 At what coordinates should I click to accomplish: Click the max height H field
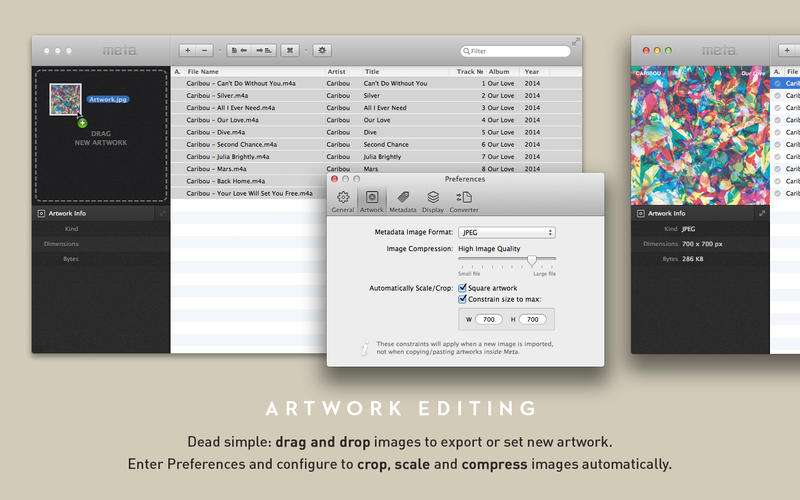pyautogui.click(x=533, y=320)
